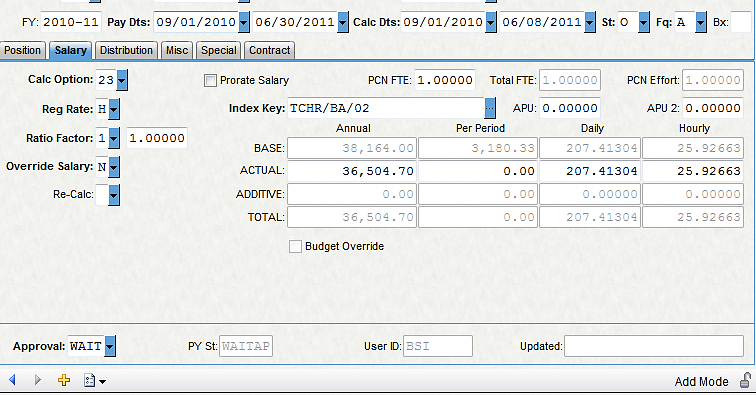
Task: Enable the Prorate Salary checkbox
Action: pos(210,81)
